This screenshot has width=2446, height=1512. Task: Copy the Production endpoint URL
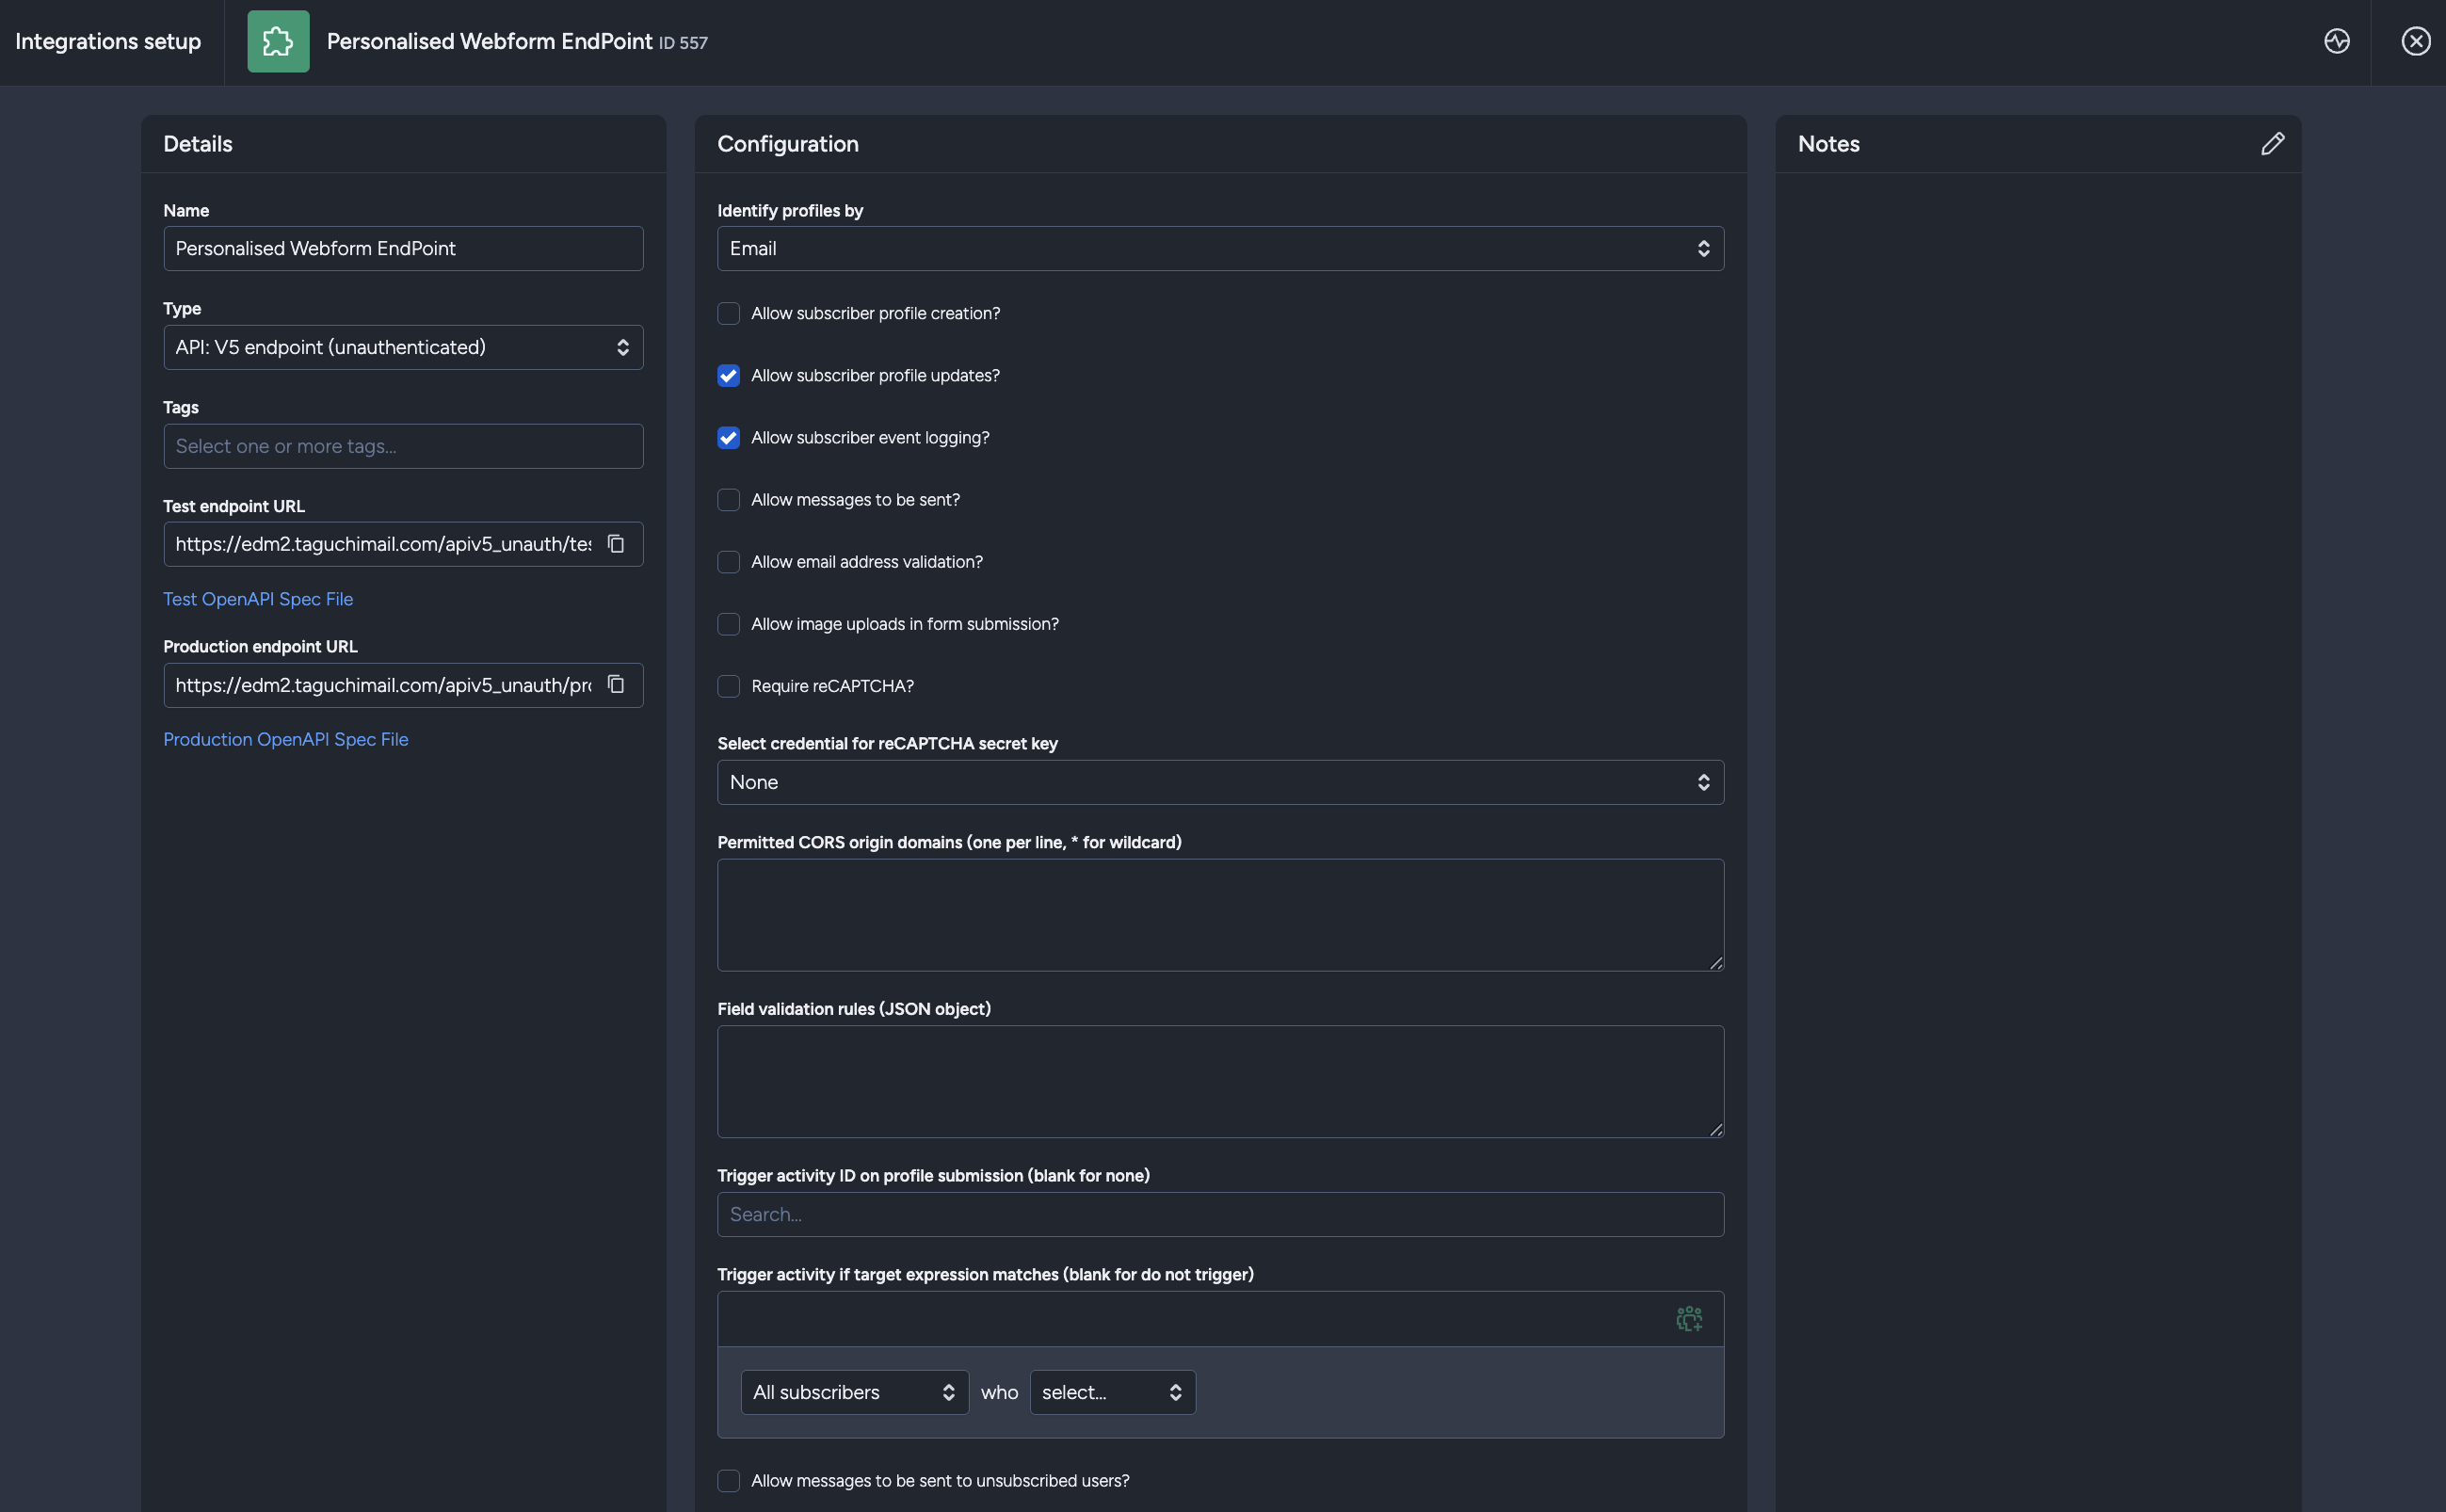616,684
